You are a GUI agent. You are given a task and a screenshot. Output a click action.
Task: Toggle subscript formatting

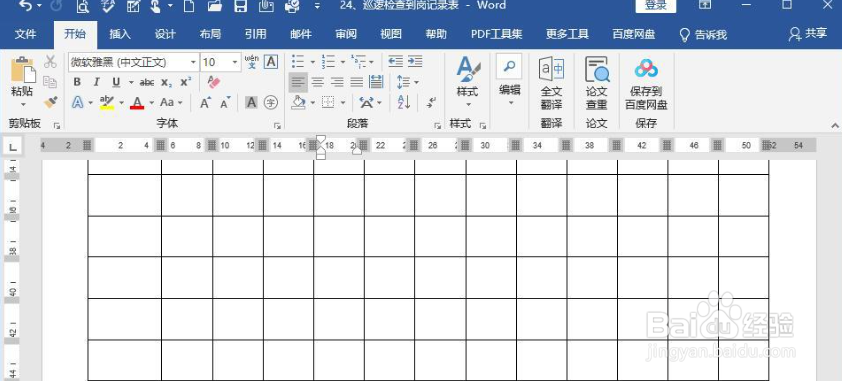166,82
